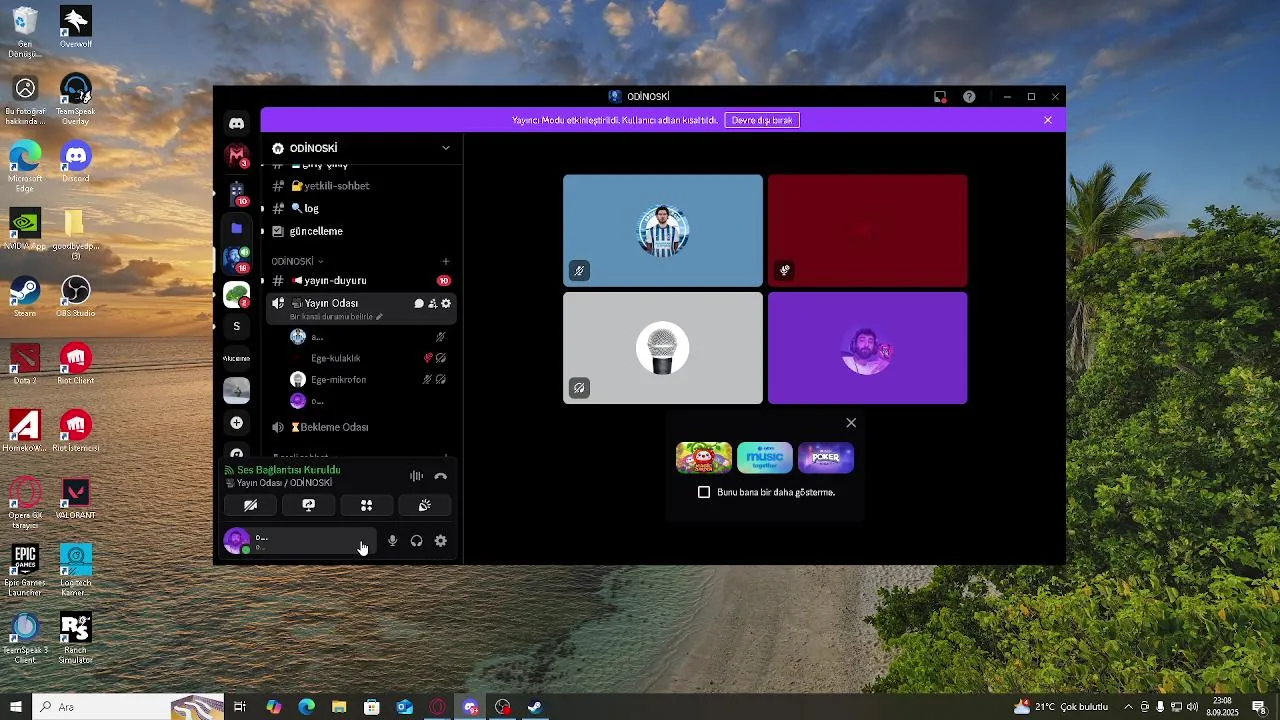This screenshot has height=720, width=1280.
Task: Focus blue video tile with footballer avatar
Action: pyautogui.click(x=663, y=231)
